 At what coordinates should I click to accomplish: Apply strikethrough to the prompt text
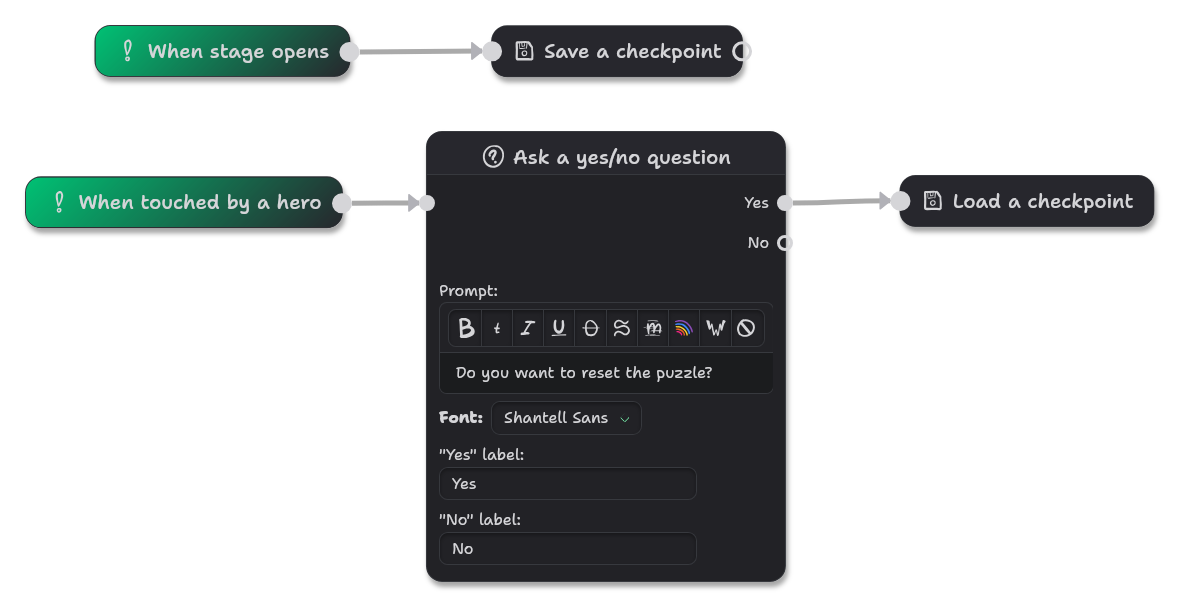point(590,327)
